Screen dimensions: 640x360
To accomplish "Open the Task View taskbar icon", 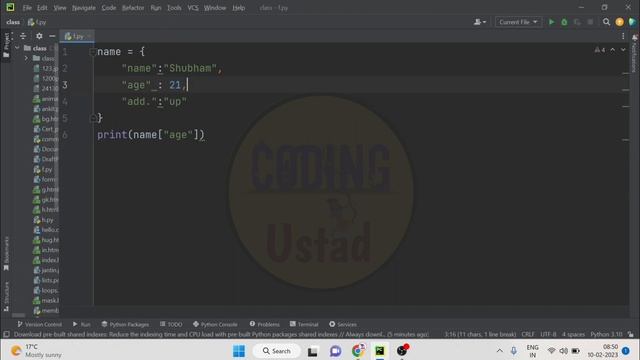I will coord(313,351).
